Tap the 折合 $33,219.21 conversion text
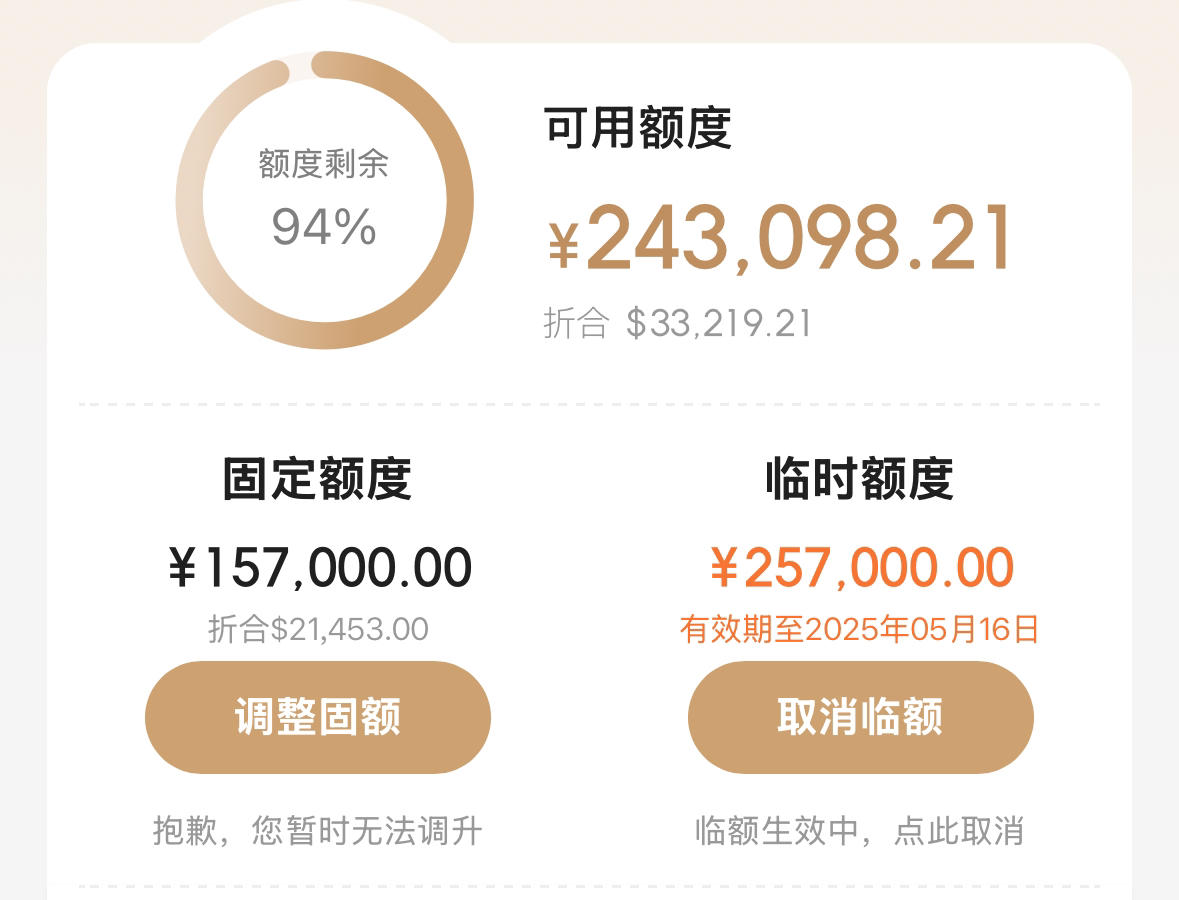1179x900 pixels. click(x=677, y=323)
